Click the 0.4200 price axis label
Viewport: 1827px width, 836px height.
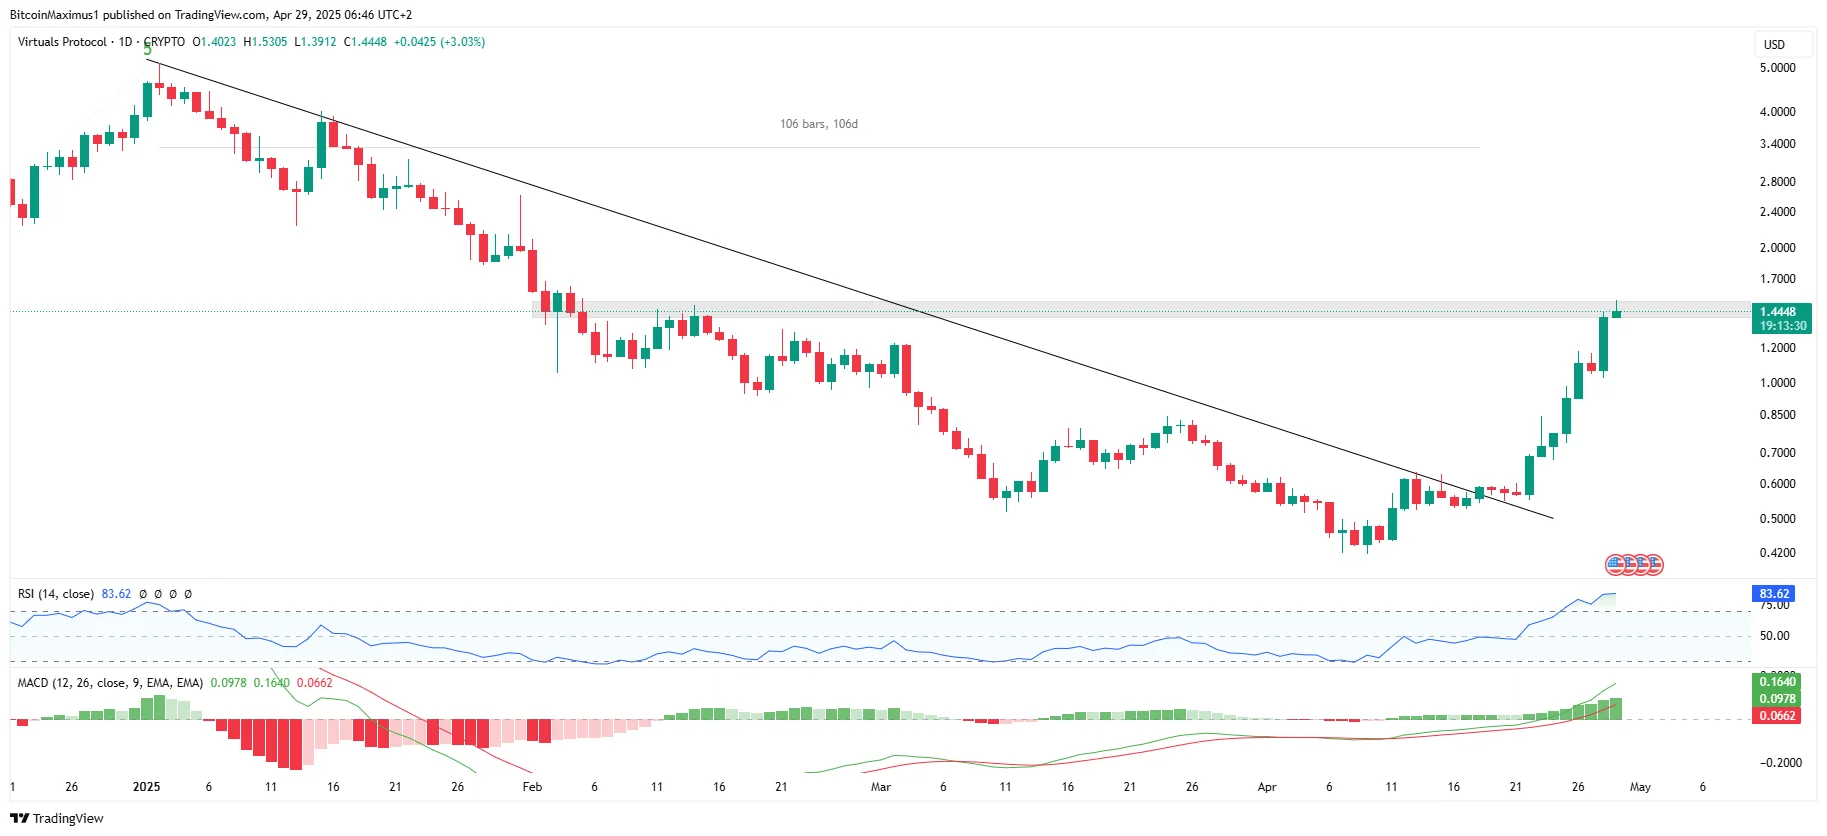(1777, 553)
